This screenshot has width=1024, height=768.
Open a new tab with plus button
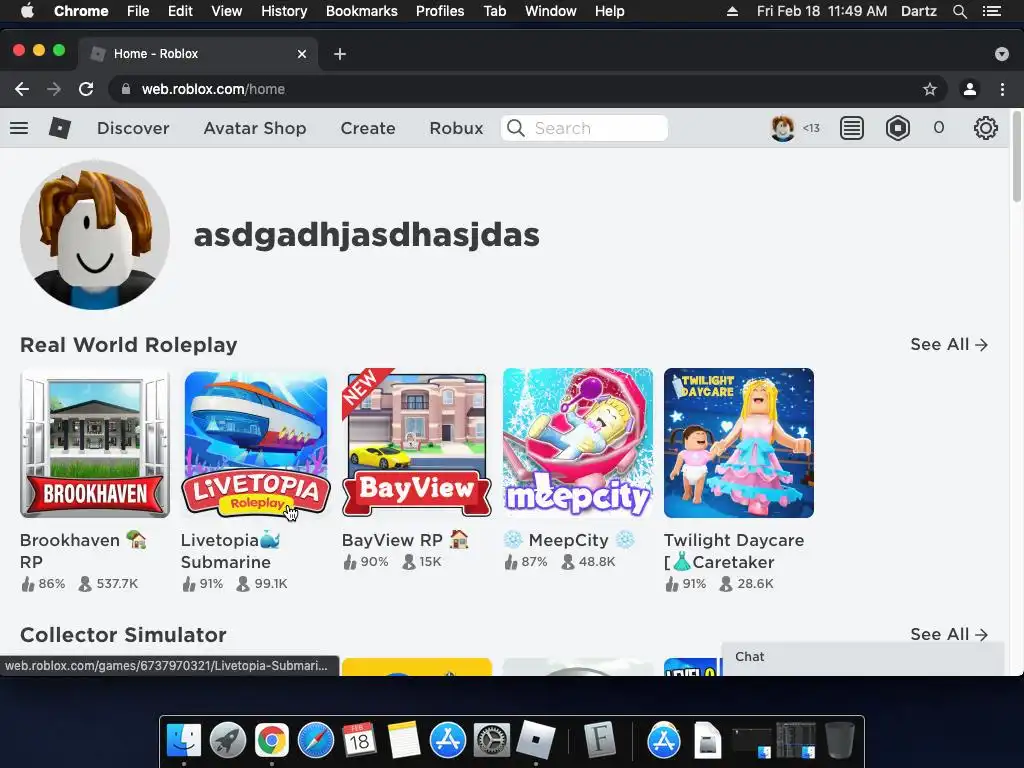click(340, 54)
